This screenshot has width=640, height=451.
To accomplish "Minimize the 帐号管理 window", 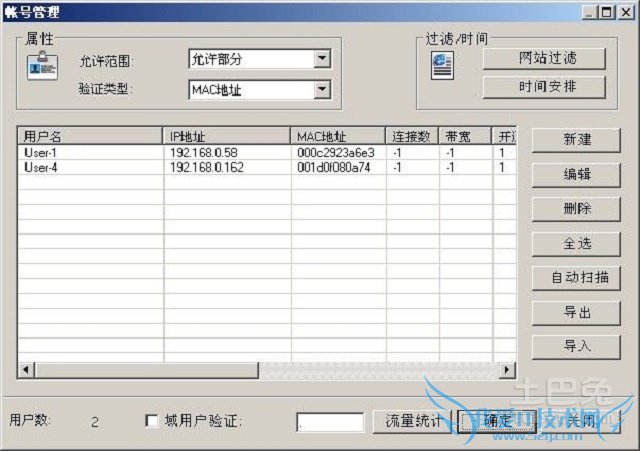I will pyautogui.click(x=589, y=12).
